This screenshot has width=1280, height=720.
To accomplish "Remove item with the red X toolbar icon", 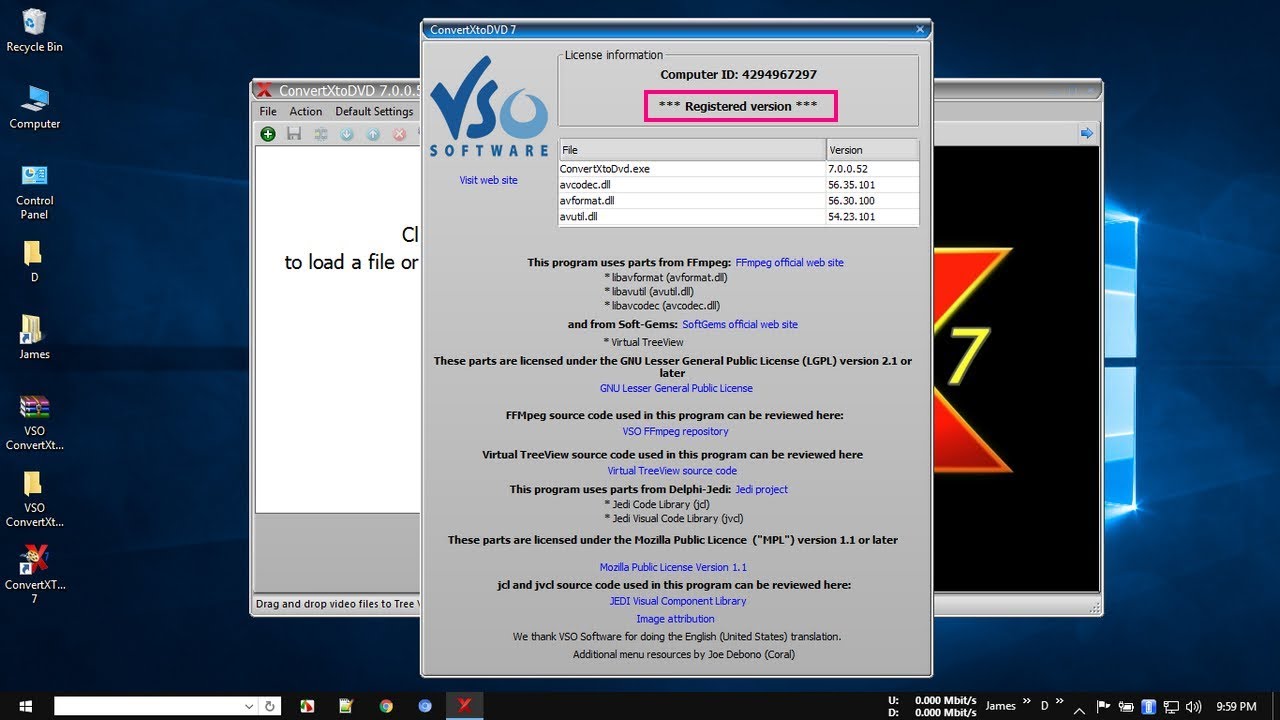I will tap(399, 134).
